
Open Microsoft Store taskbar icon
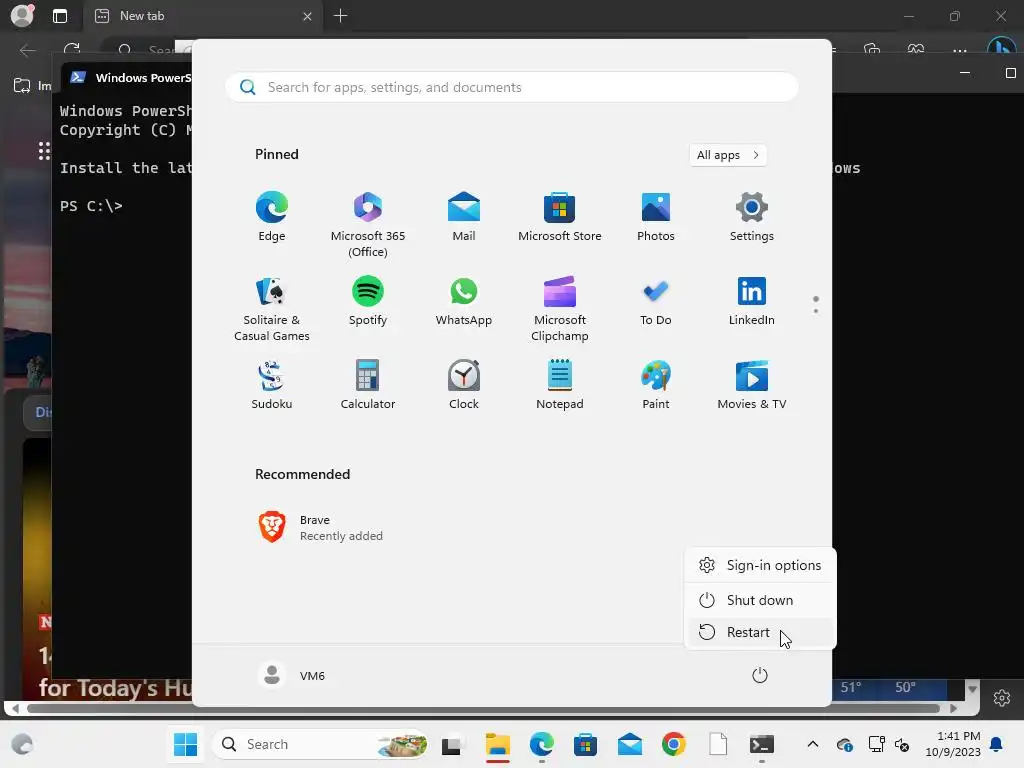[x=586, y=744]
